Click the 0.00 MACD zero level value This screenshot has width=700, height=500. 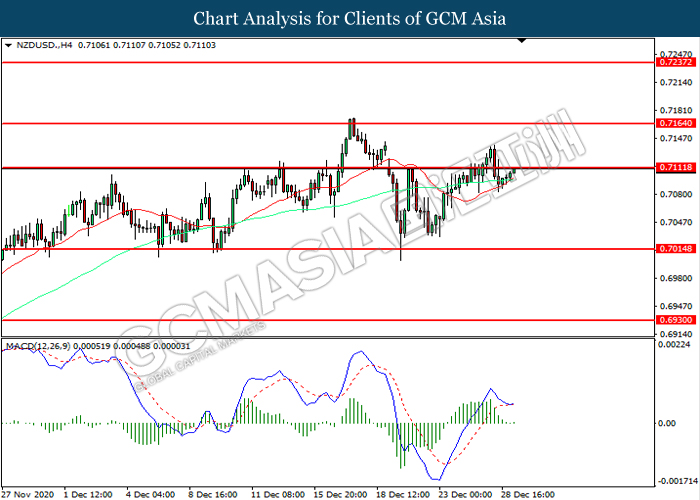coord(667,423)
